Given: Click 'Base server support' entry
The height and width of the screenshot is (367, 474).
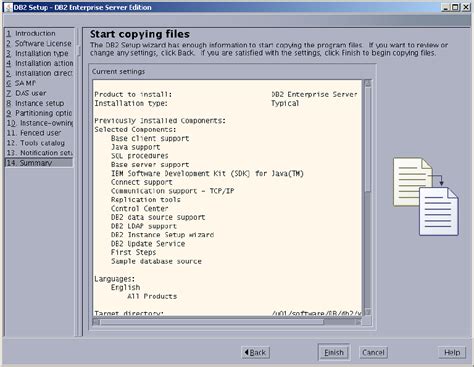Looking at the screenshot, I should tap(150, 165).
